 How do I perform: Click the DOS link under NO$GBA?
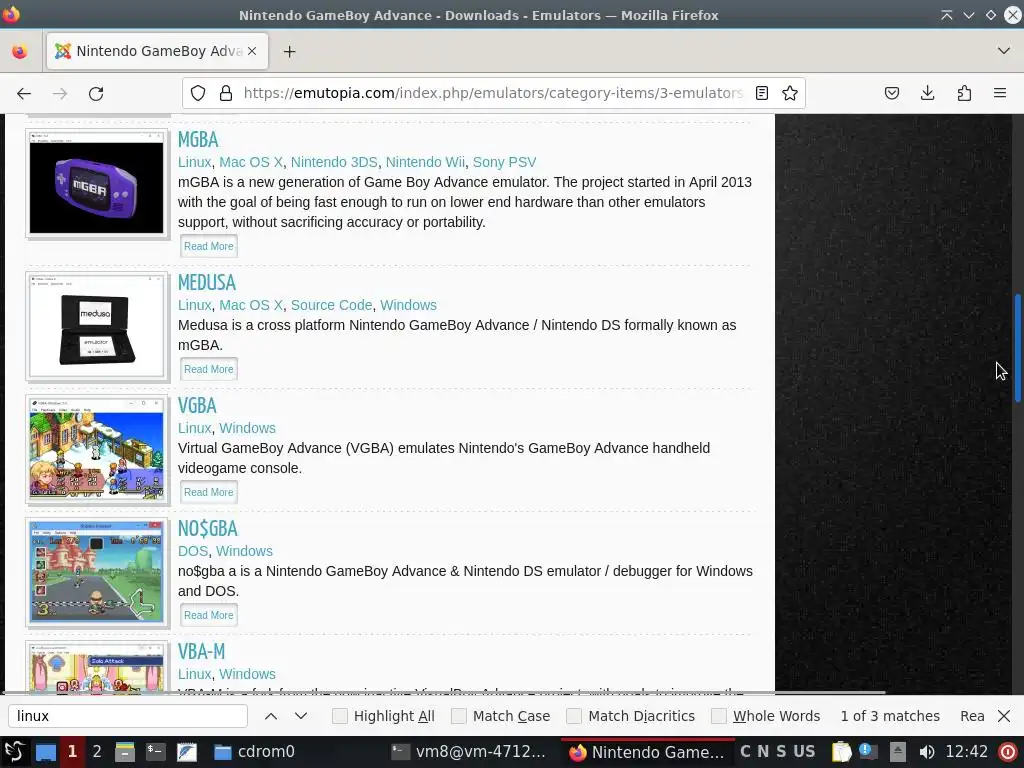pos(193,551)
